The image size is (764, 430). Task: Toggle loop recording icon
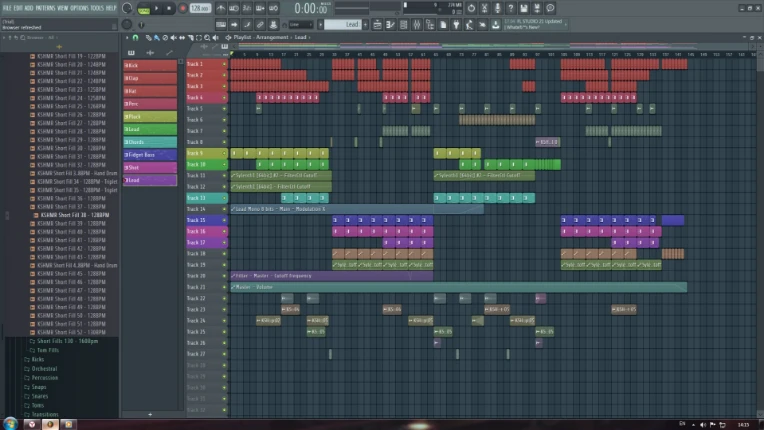[x=273, y=8]
